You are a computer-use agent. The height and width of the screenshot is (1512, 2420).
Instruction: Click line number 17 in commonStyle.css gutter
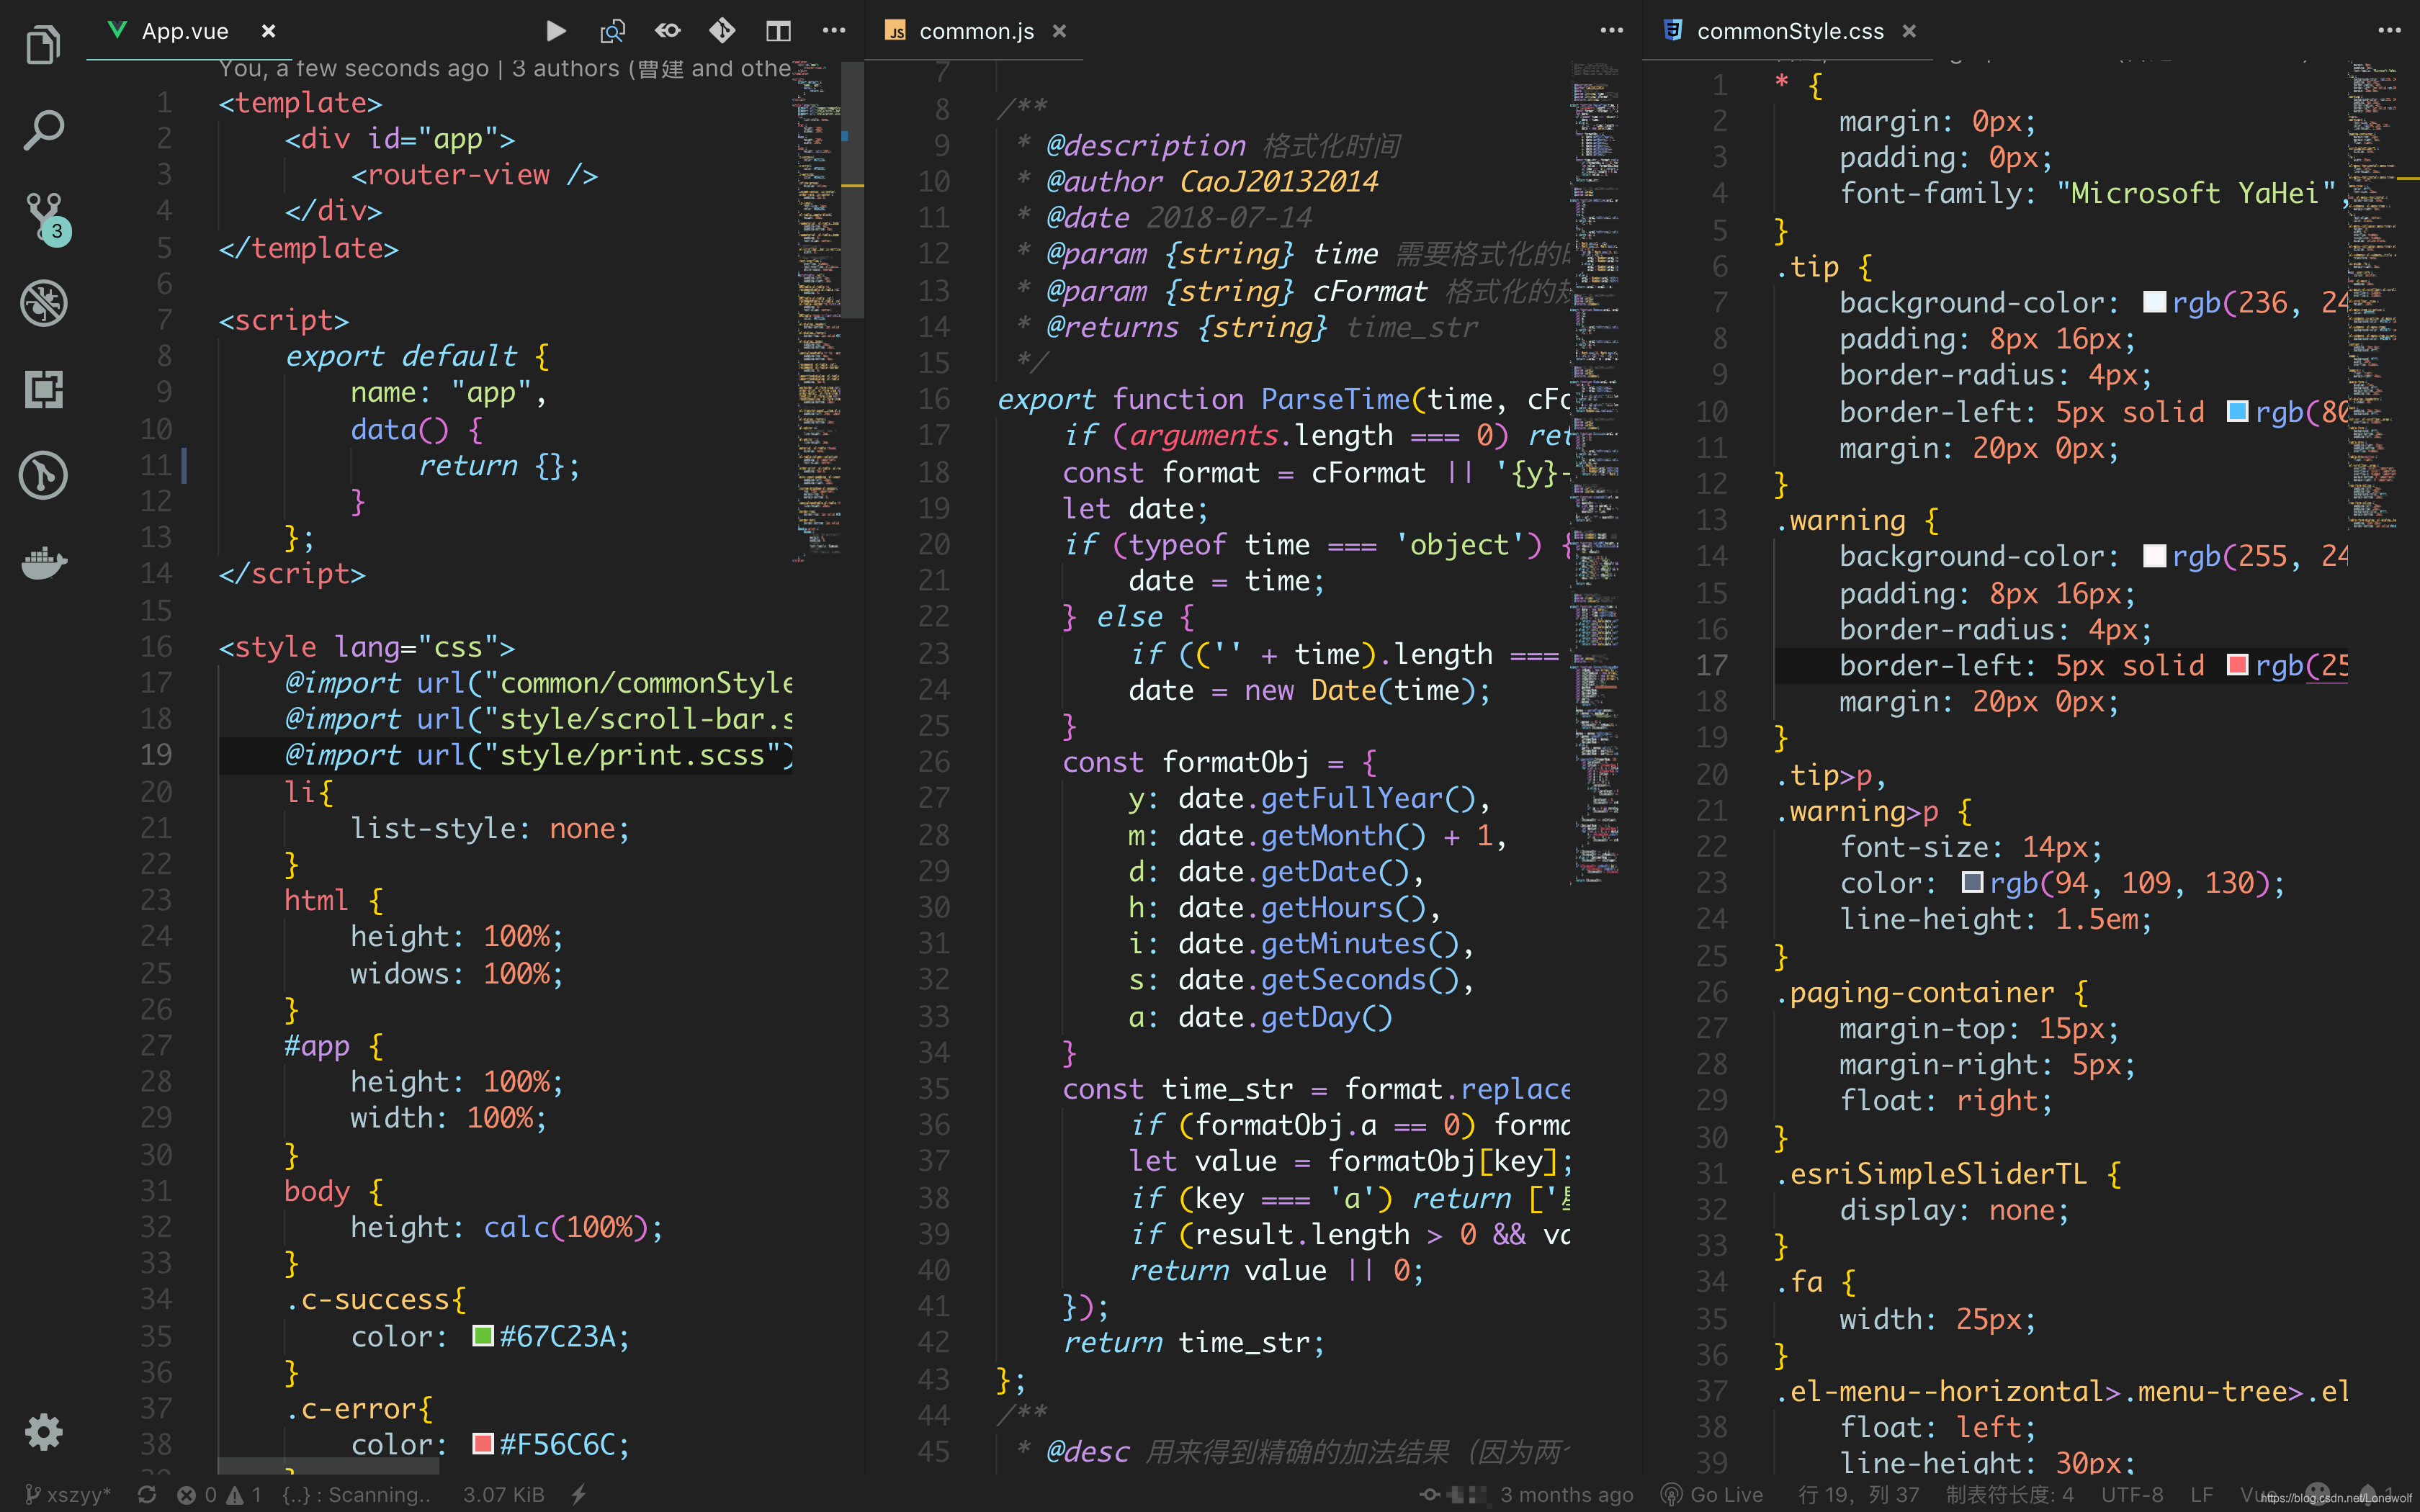(x=1711, y=665)
